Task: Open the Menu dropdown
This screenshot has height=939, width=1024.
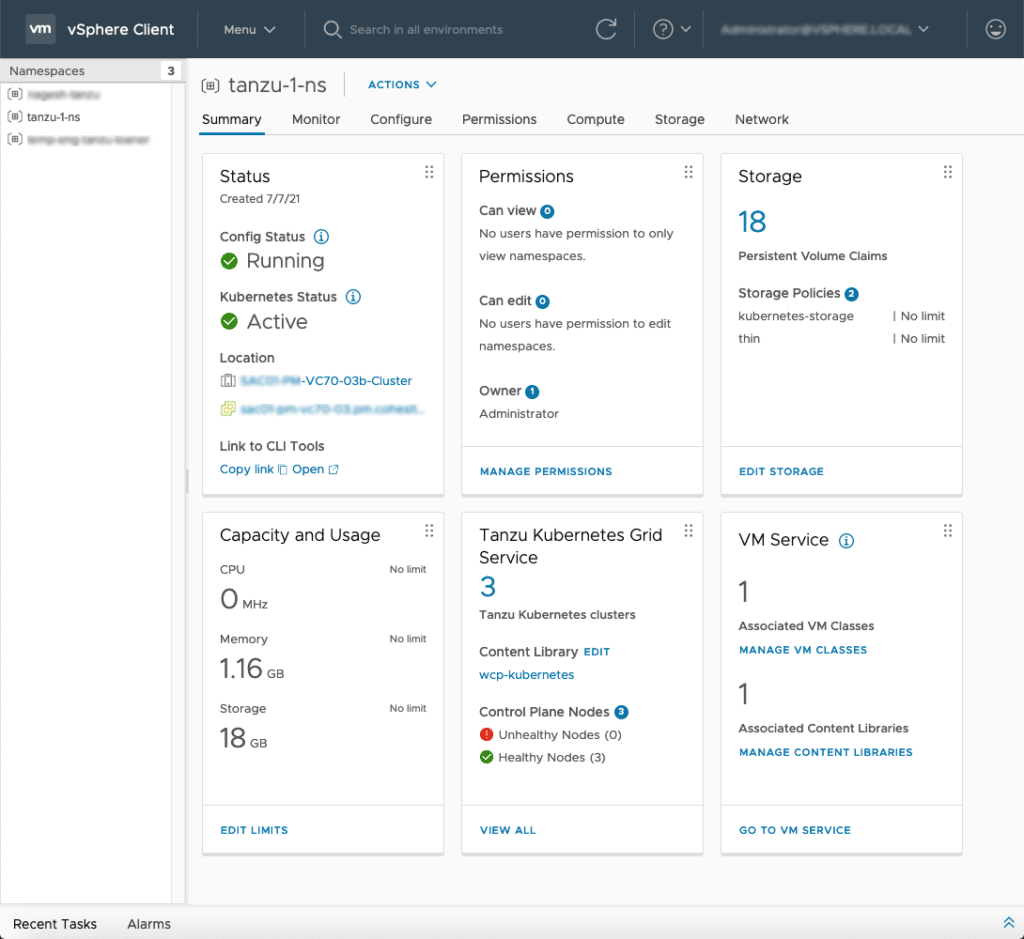Action: point(248,29)
